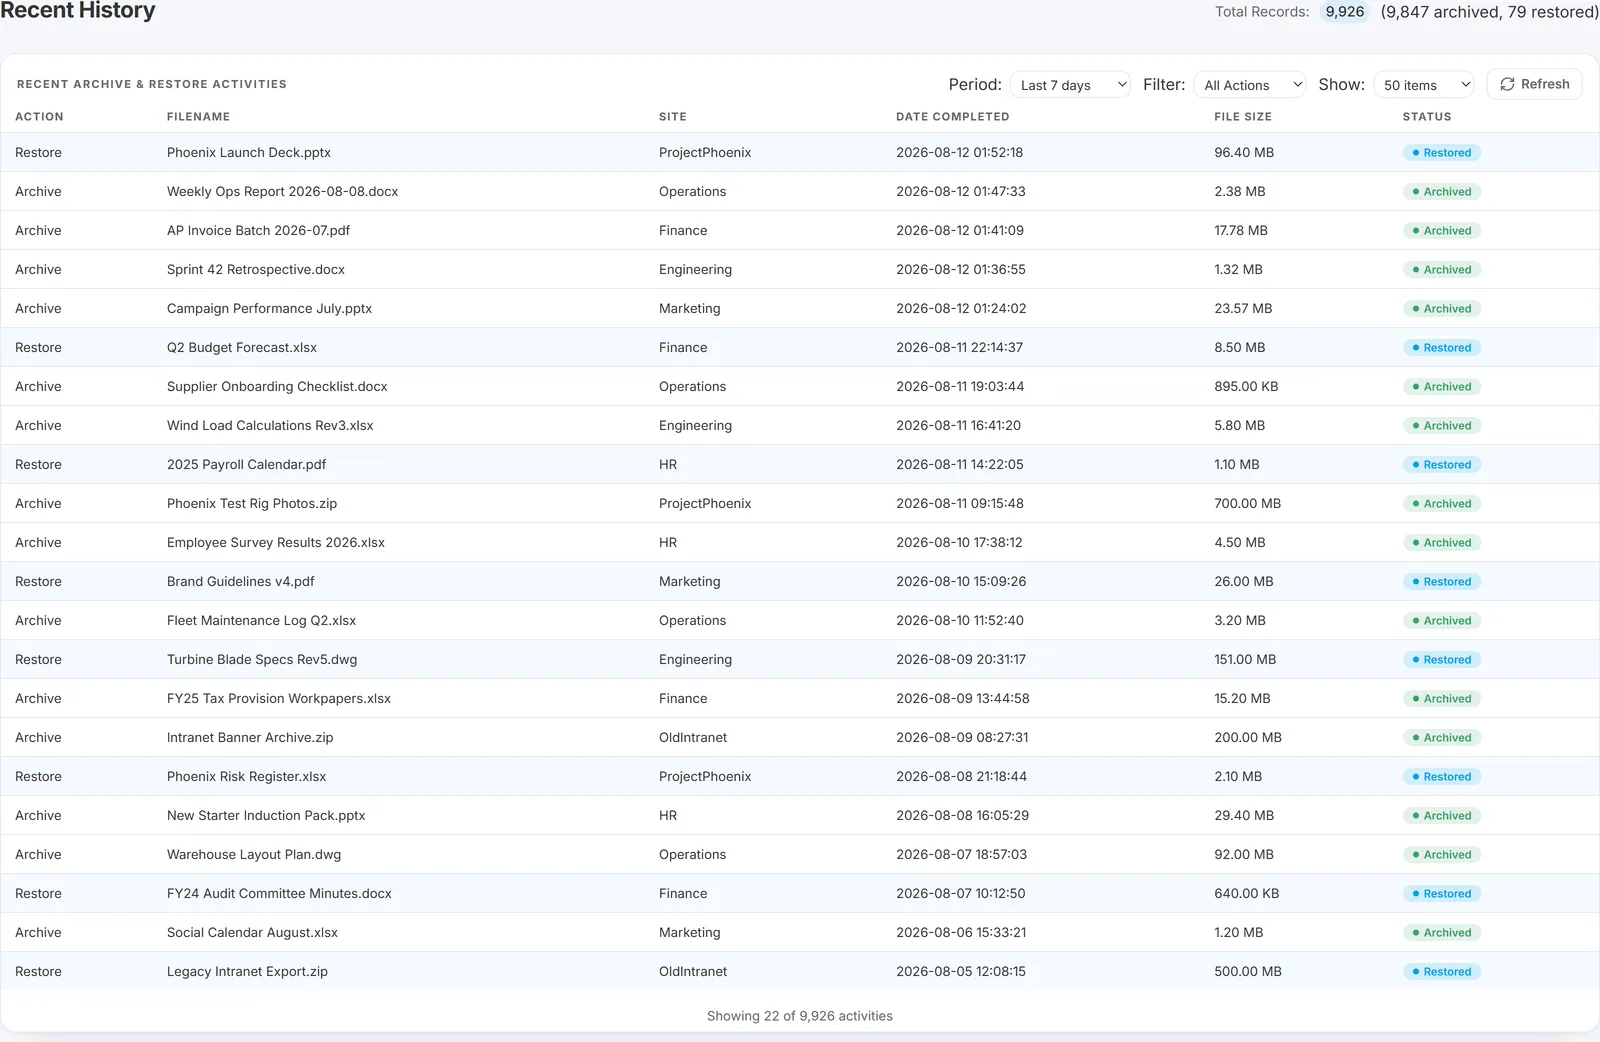Select Campaign Performance July.pptx
Image resolution: width=1600 pixels, height=1042 pixels.
pyautogui.click(x=269, y=309)
